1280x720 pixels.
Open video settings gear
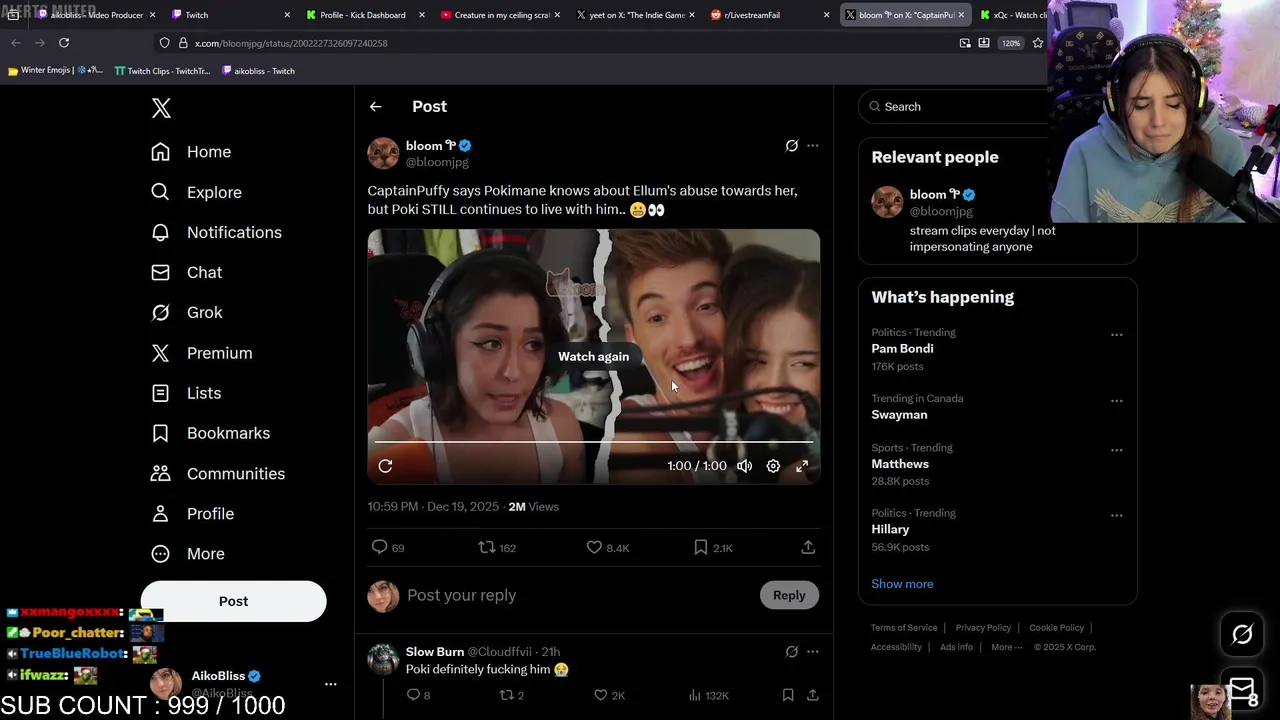coord(773,466)
